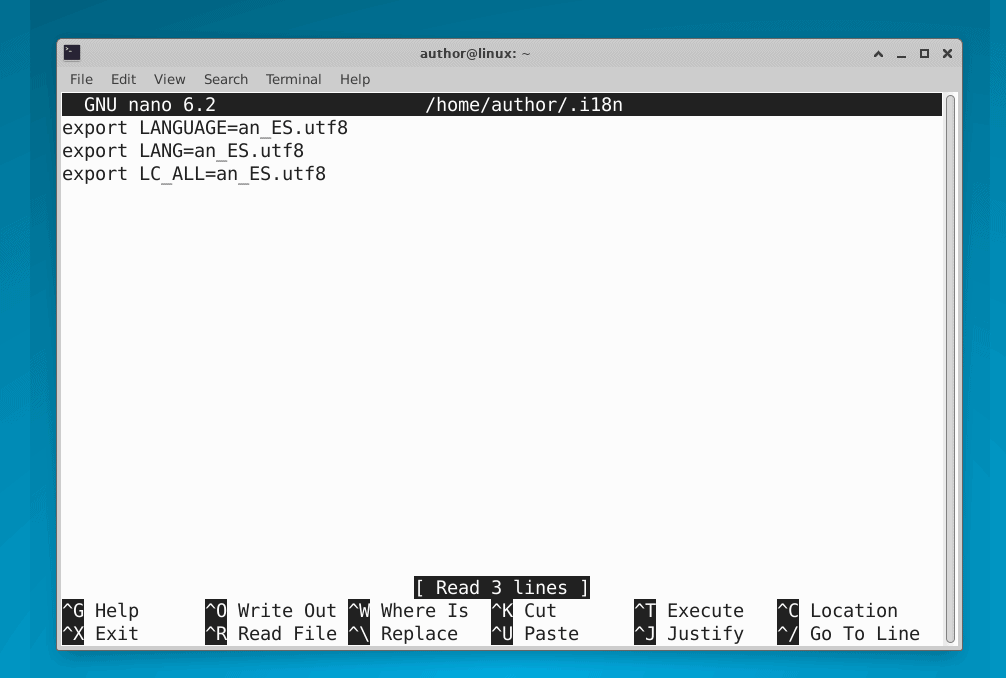Click the Read 3 lines status message

click(501, 587)
